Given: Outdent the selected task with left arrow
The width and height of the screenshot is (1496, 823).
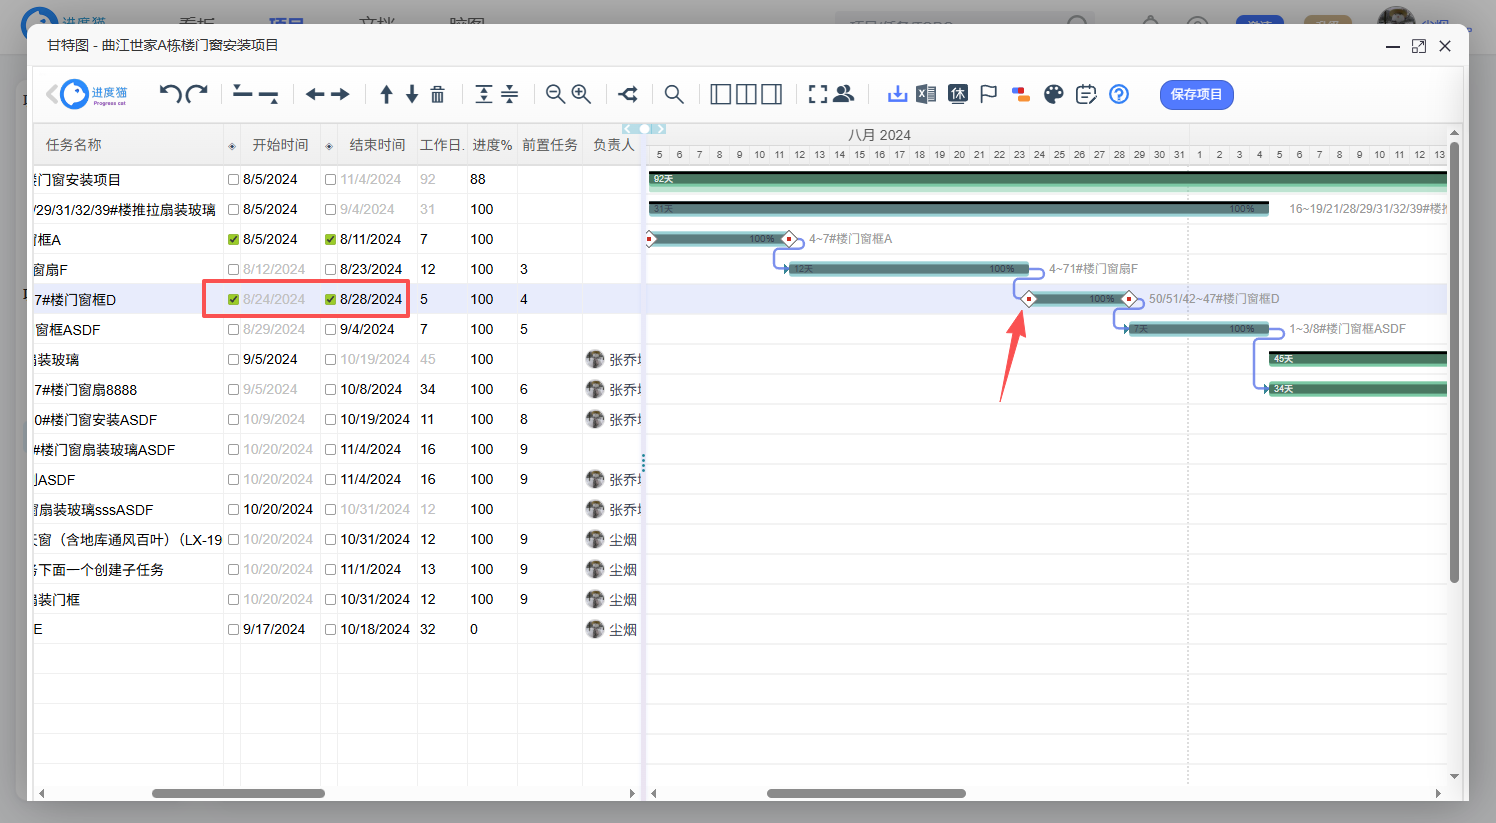Looking at the screenshot, I should click(x=315, y=94).
